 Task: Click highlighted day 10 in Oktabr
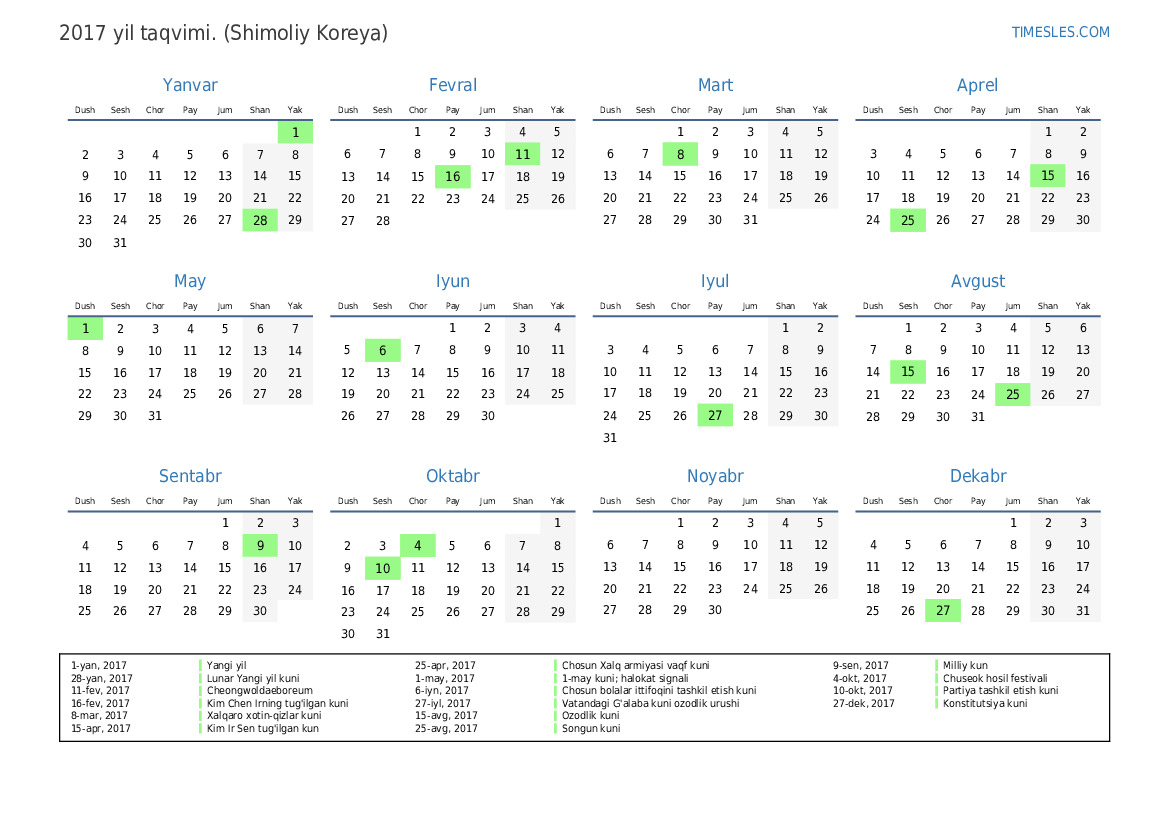[382, 568]
